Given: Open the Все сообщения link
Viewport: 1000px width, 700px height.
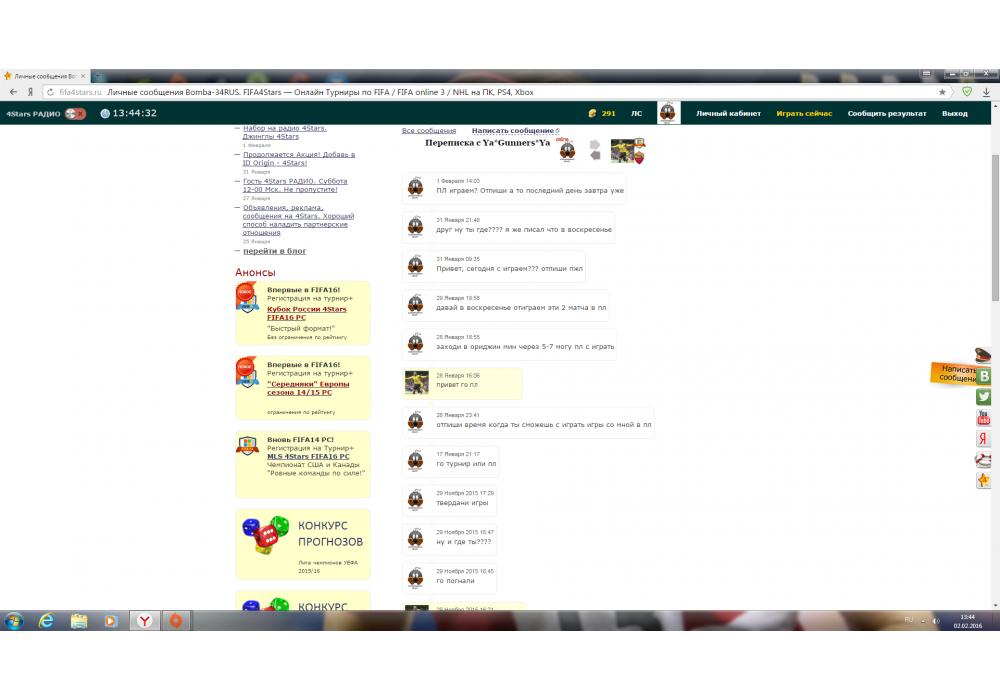Looking at the screenshot, I should point(429,131).
